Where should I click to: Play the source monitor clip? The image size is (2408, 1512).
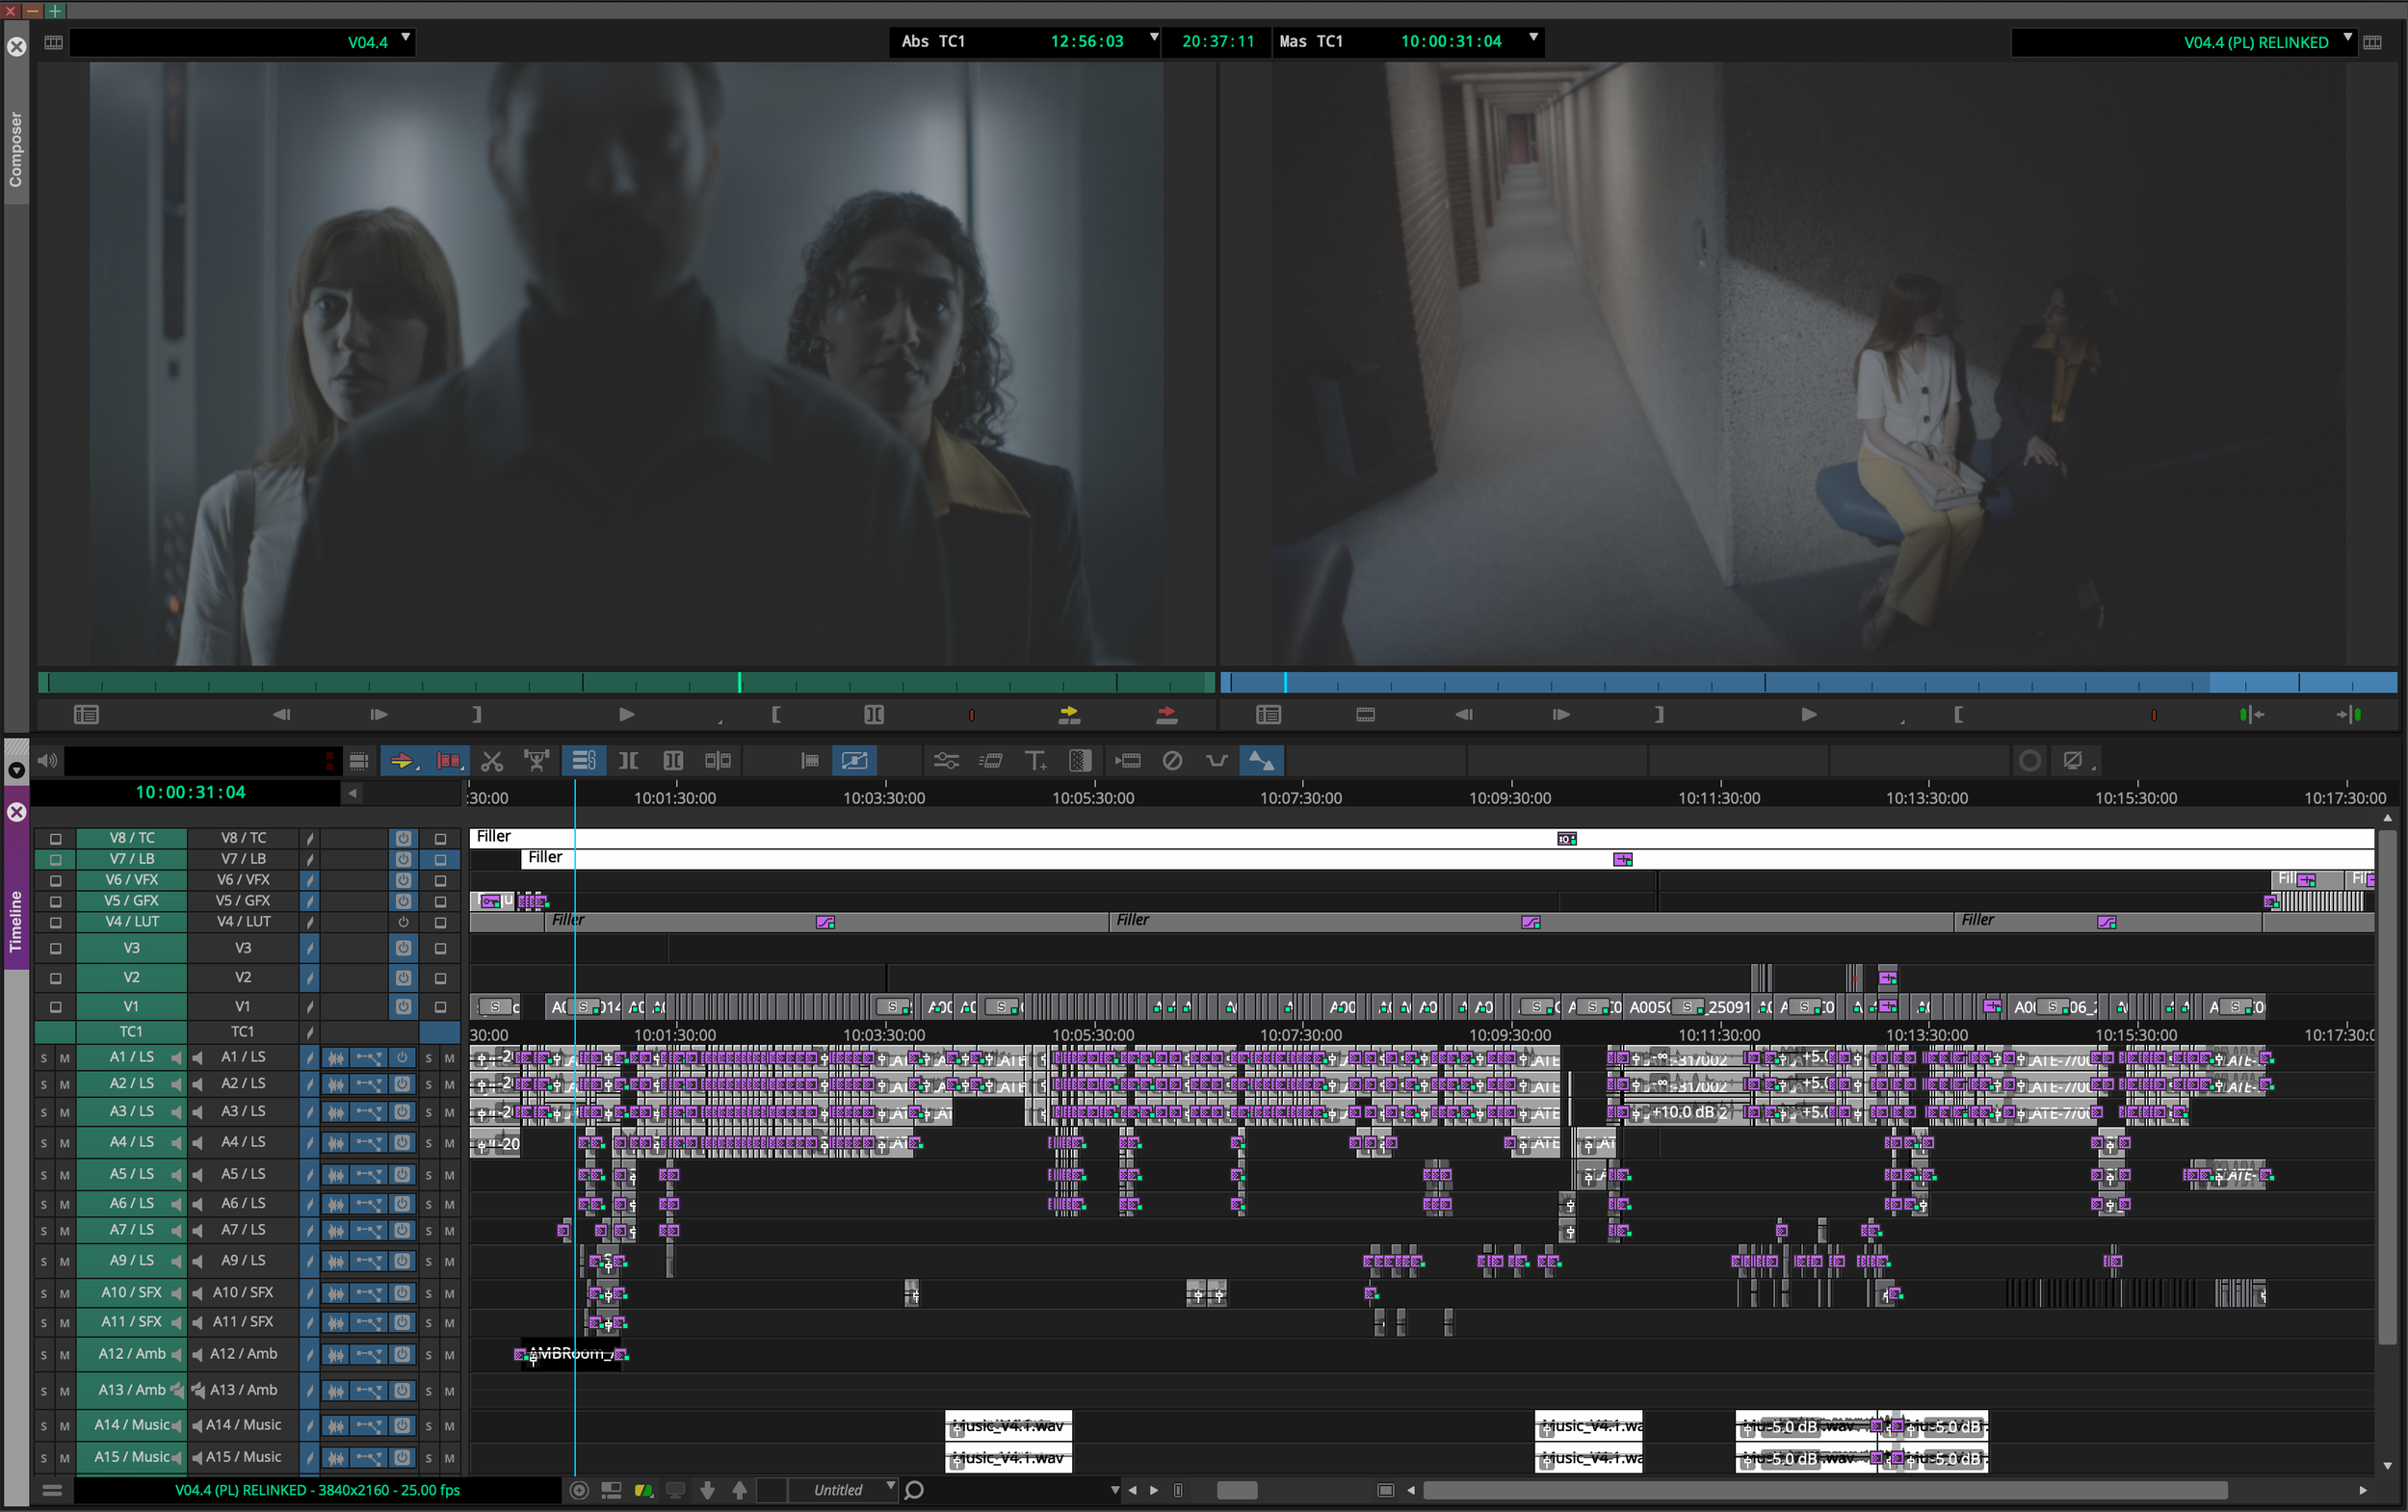(626, 714)
